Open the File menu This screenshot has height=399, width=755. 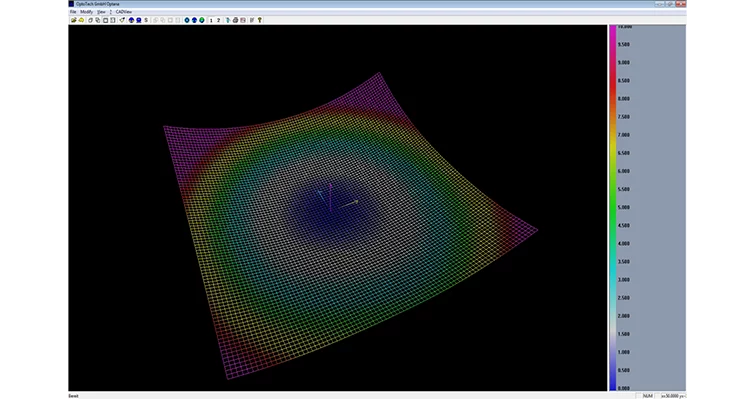pos(73,12)
